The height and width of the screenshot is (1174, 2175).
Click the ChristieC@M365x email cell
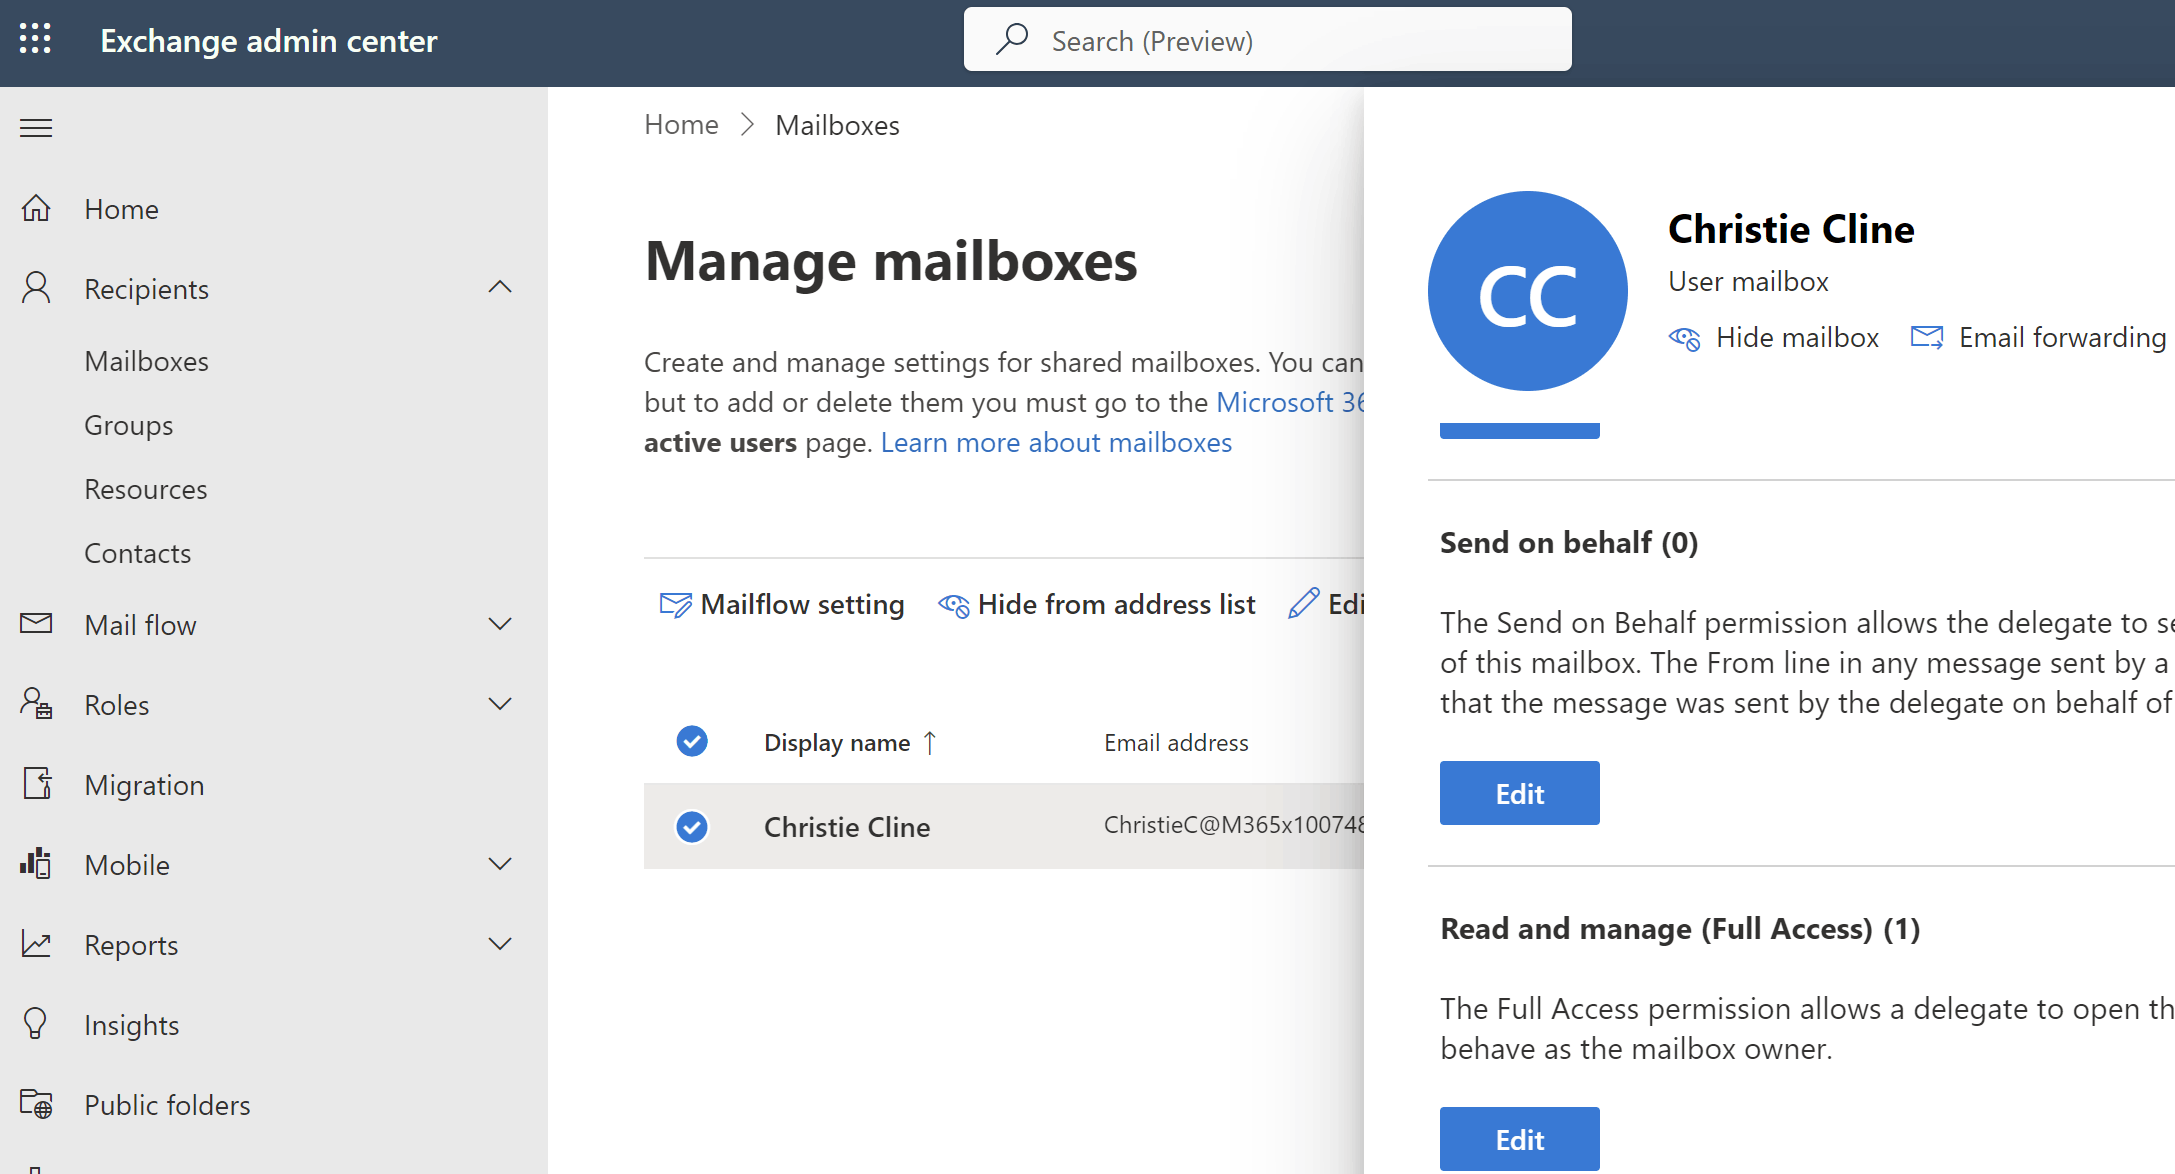1234,825
